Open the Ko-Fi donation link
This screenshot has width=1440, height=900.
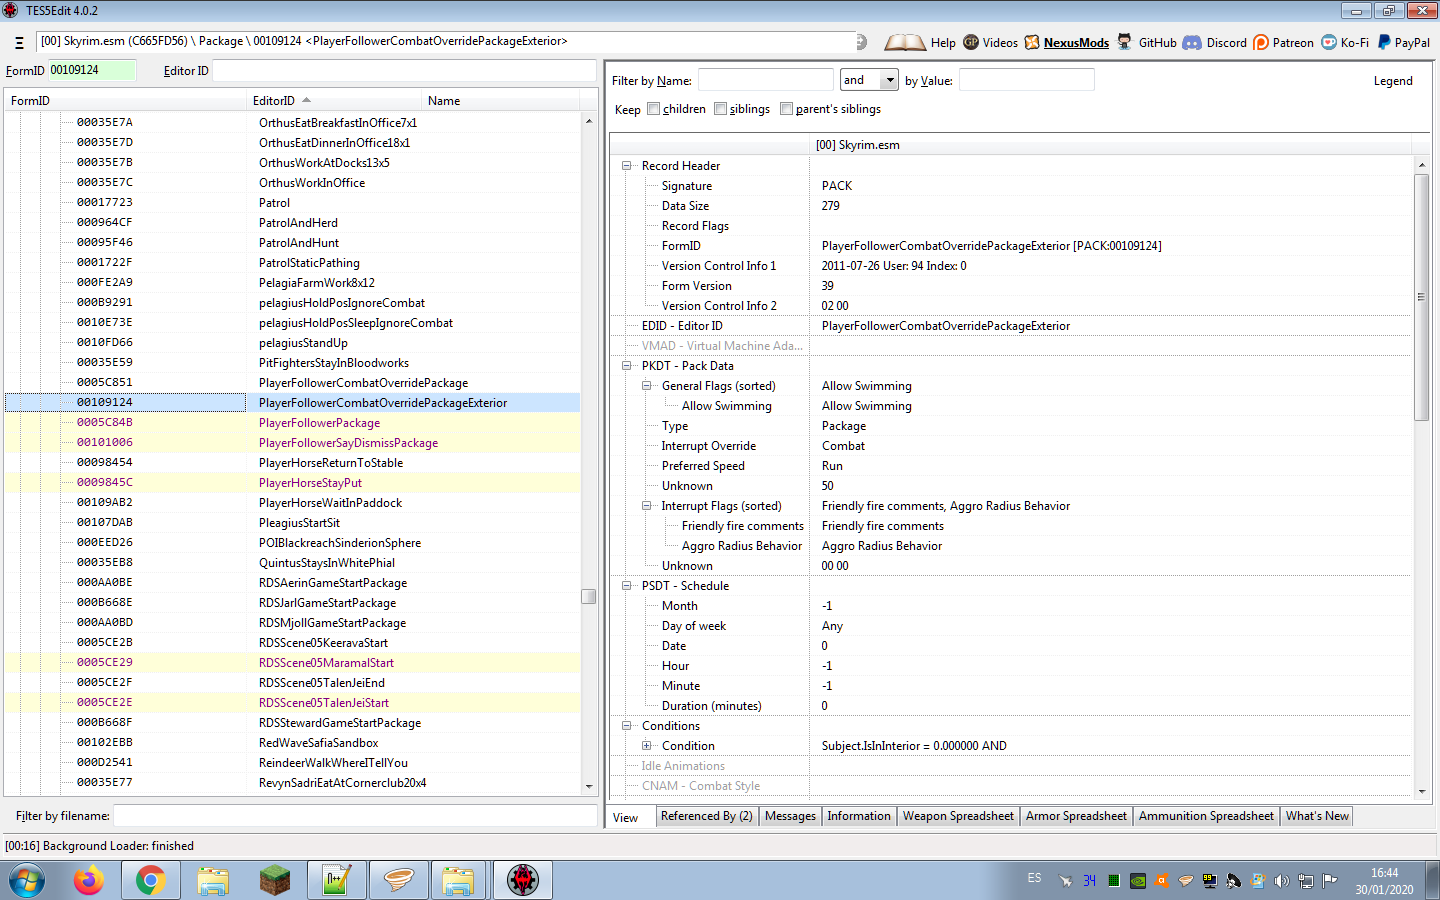pyautogui.click(x=1329, y=42)
